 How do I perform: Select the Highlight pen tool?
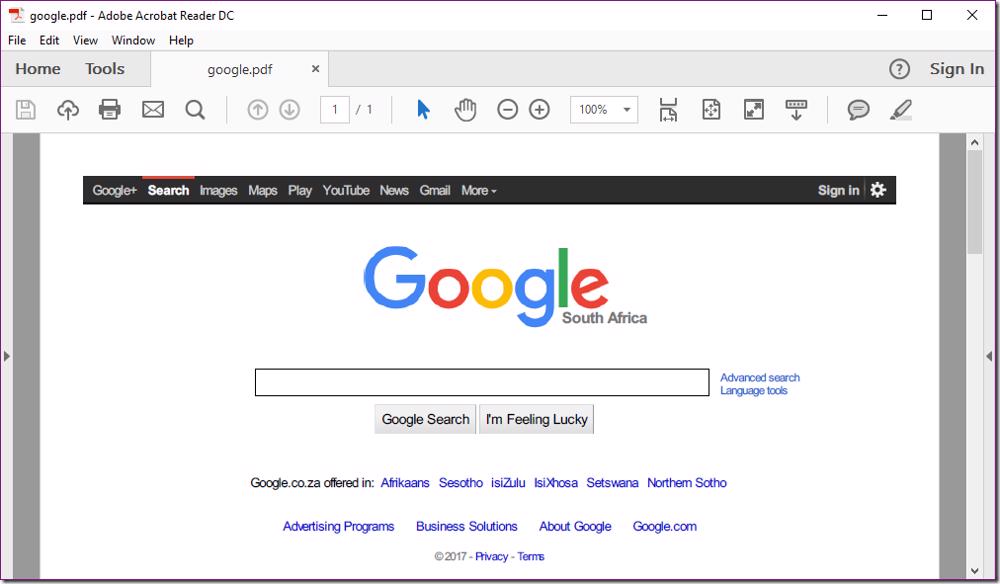coord(901,110)
